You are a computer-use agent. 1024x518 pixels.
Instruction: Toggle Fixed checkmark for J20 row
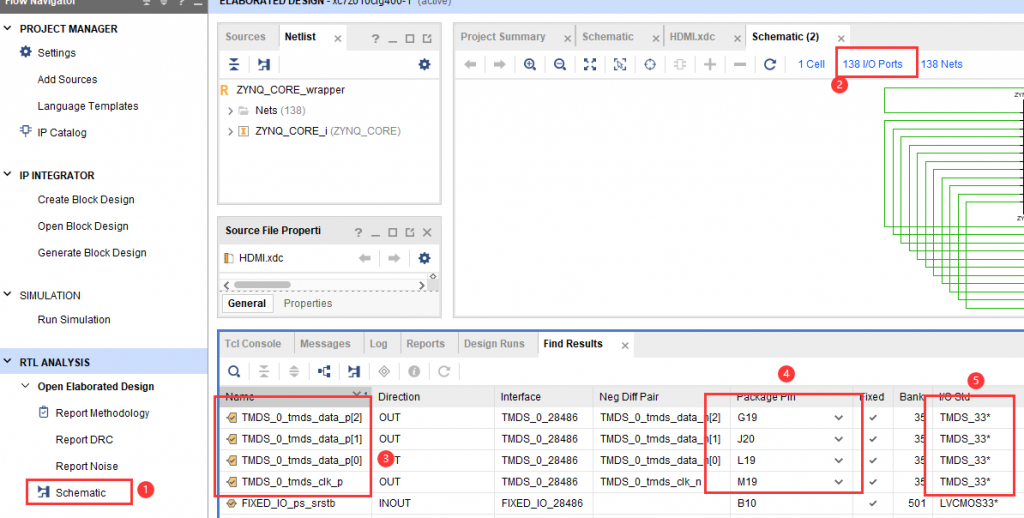click(x=873, y=438)
